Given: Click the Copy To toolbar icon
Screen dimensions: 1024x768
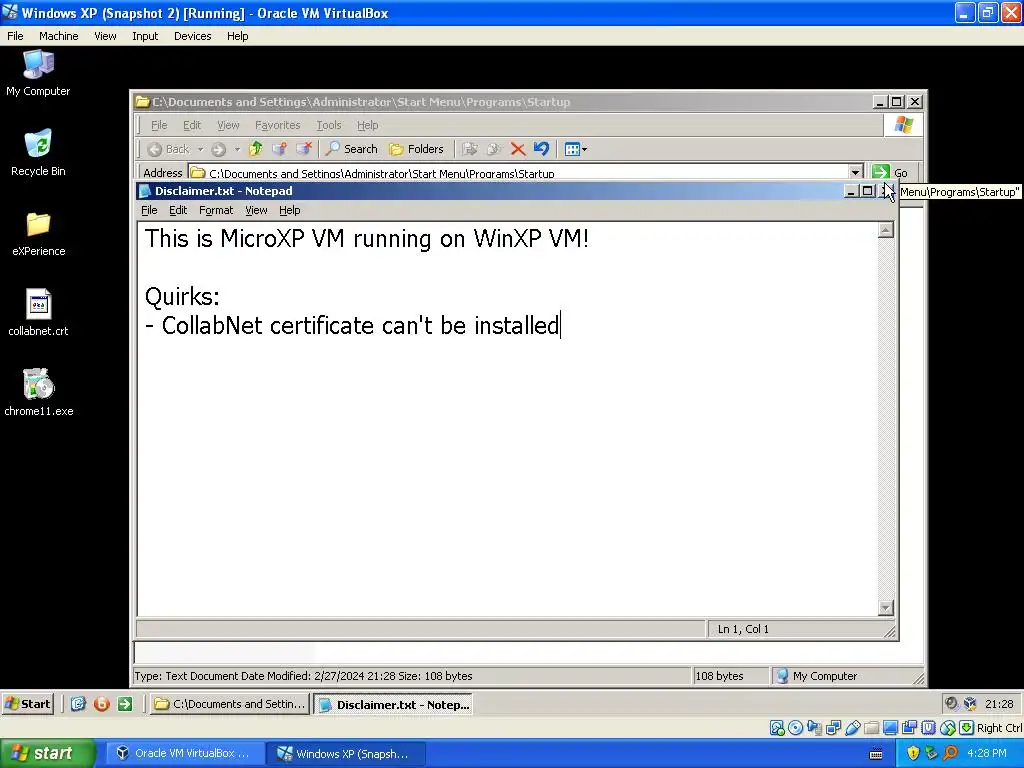Looking at the screenshot, I should pyautogui.click(x=494, y=149).
